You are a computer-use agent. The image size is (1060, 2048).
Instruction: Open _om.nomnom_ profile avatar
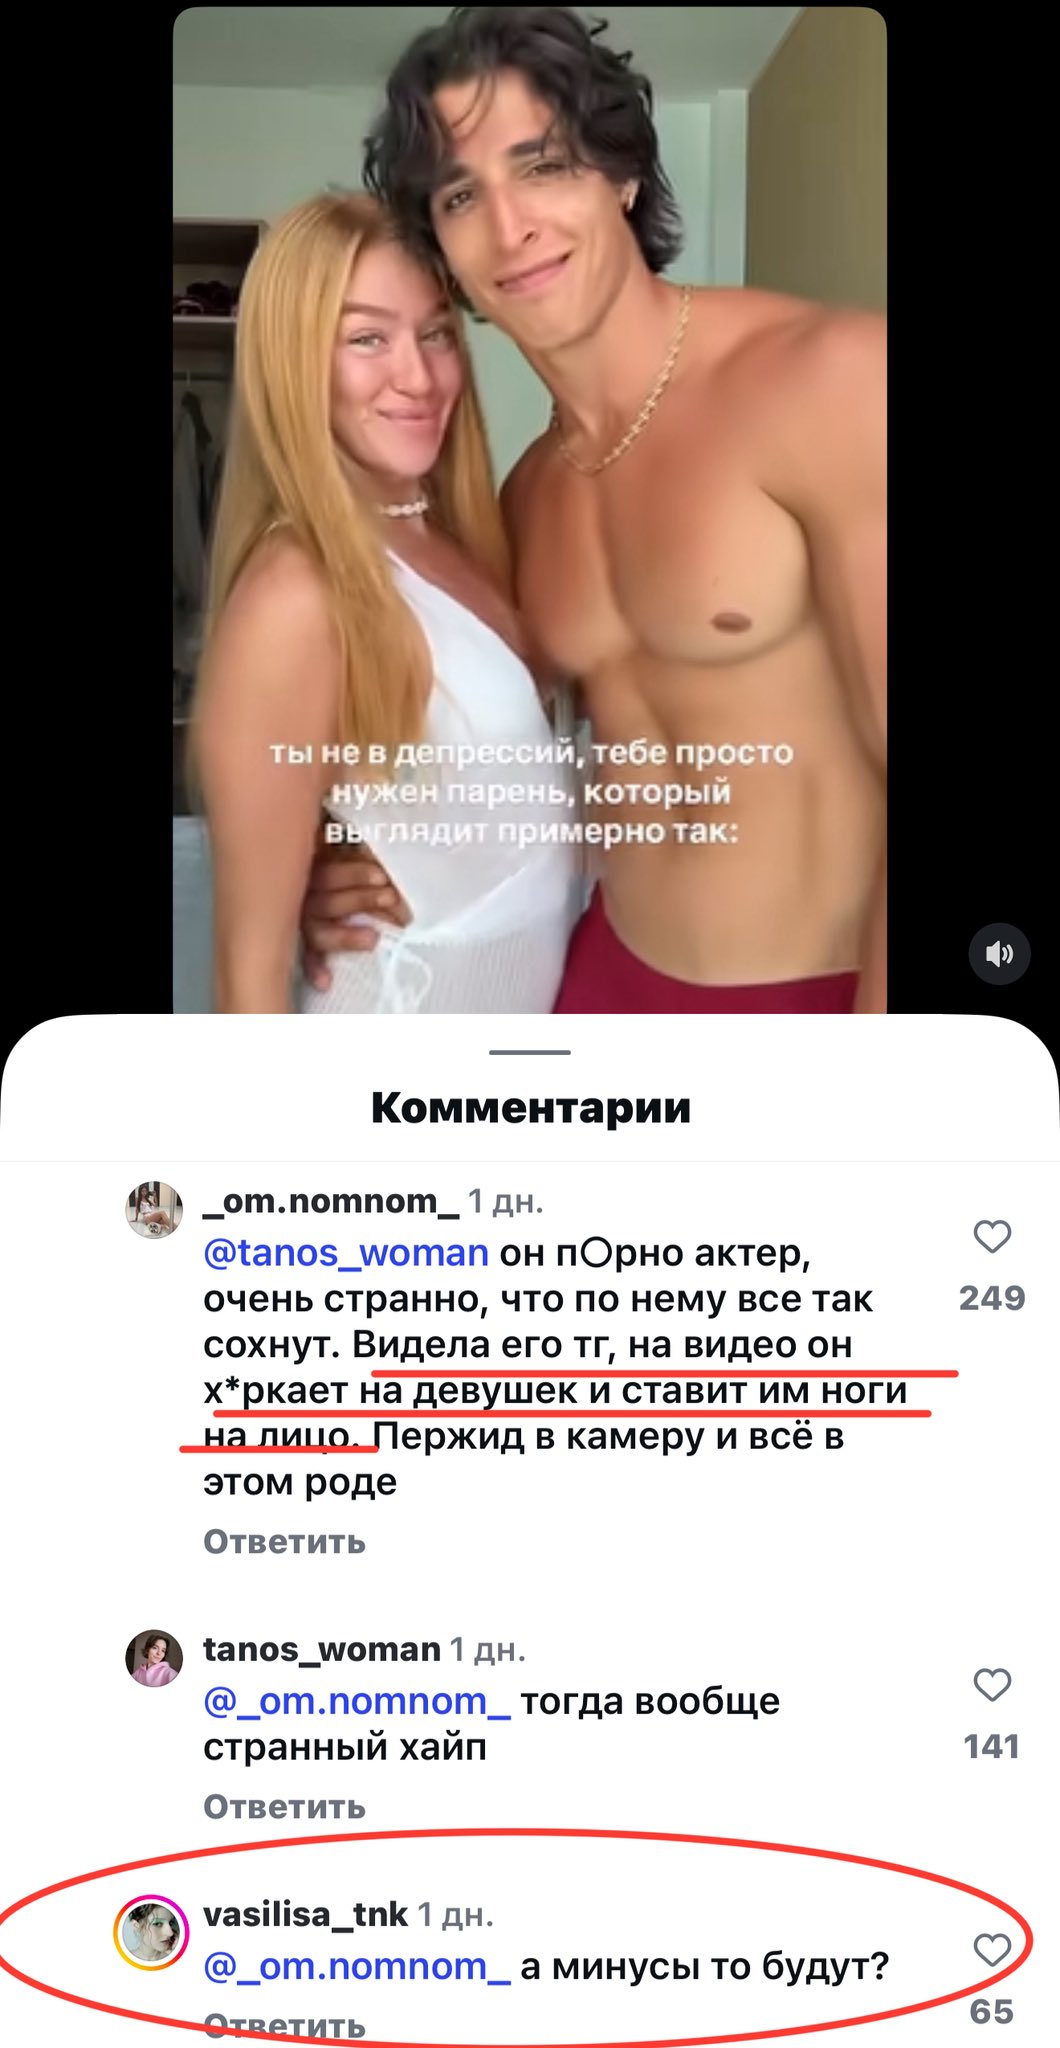[x=153, y=1209]
